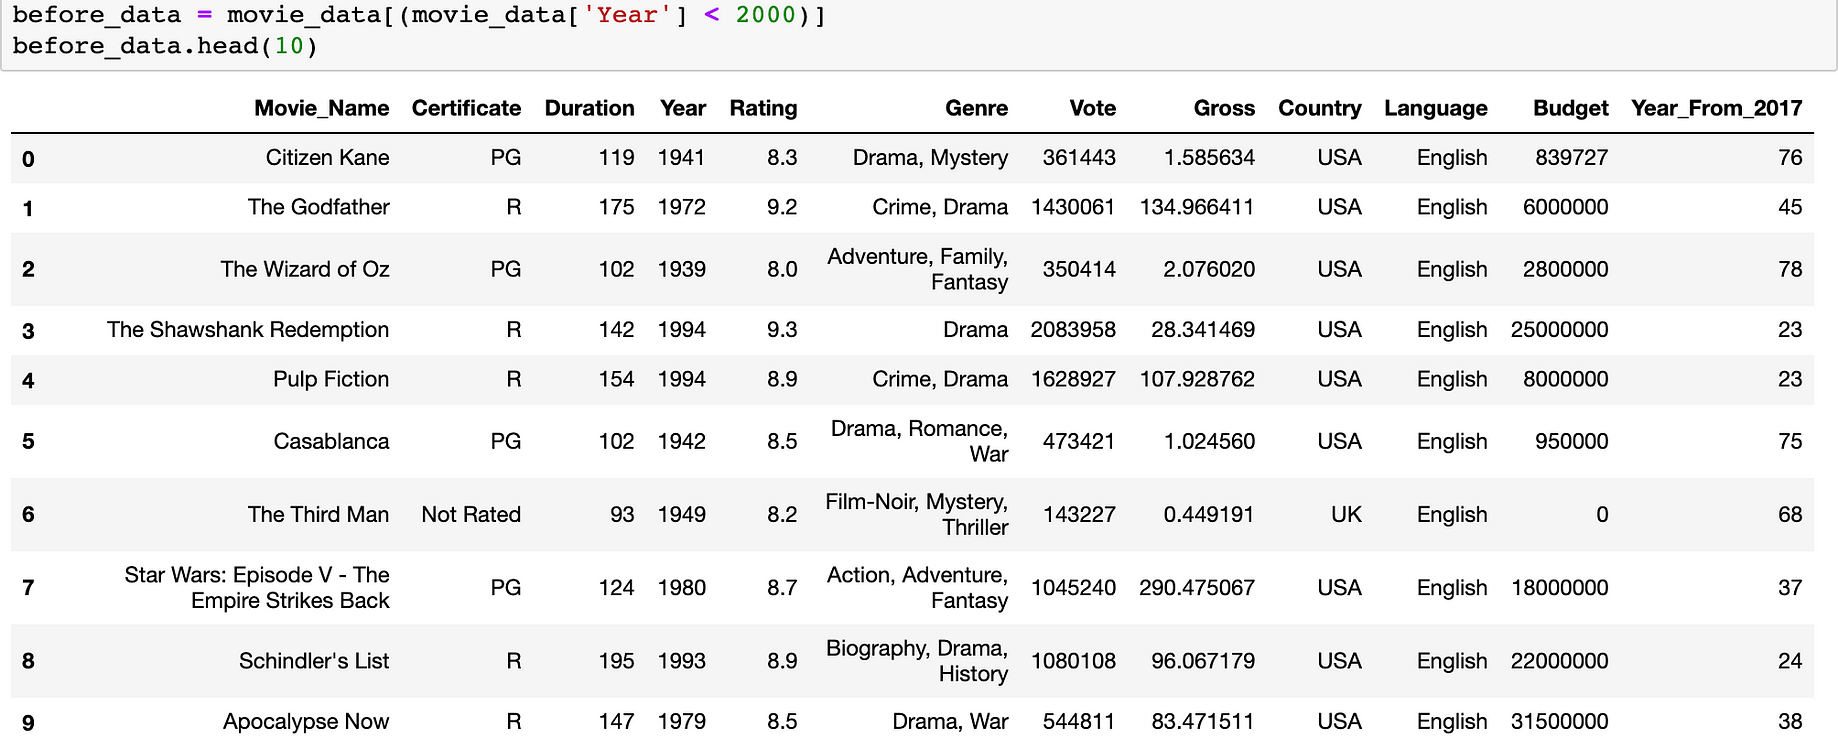Click the Rating column header

point(763,108)
